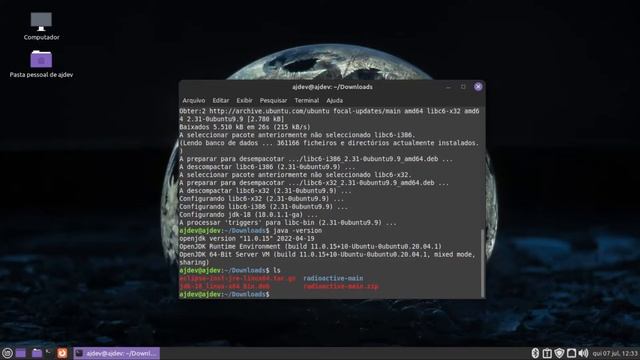Open the Exibir menu in terminal
This screenshot has height=360, width=640.
coord(244,100)
